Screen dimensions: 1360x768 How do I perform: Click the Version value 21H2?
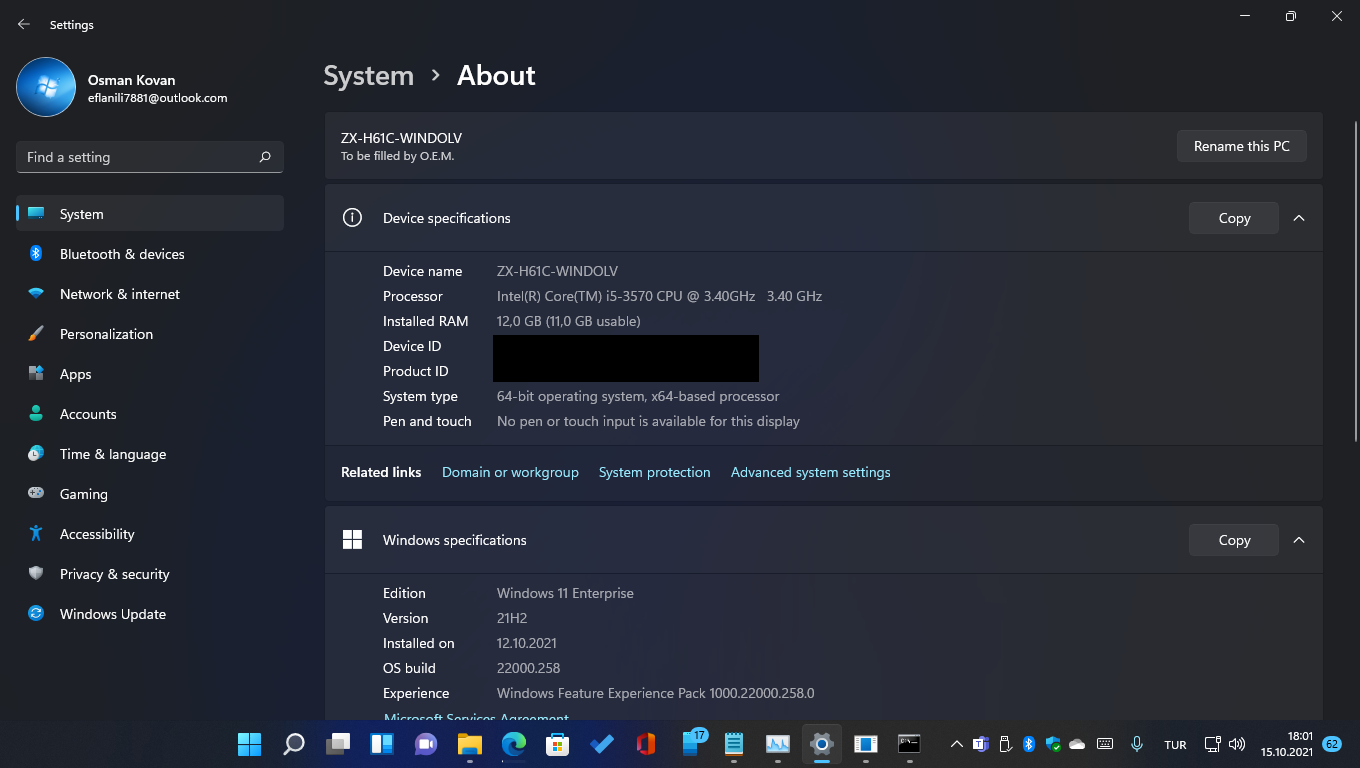tap(512, 618)
